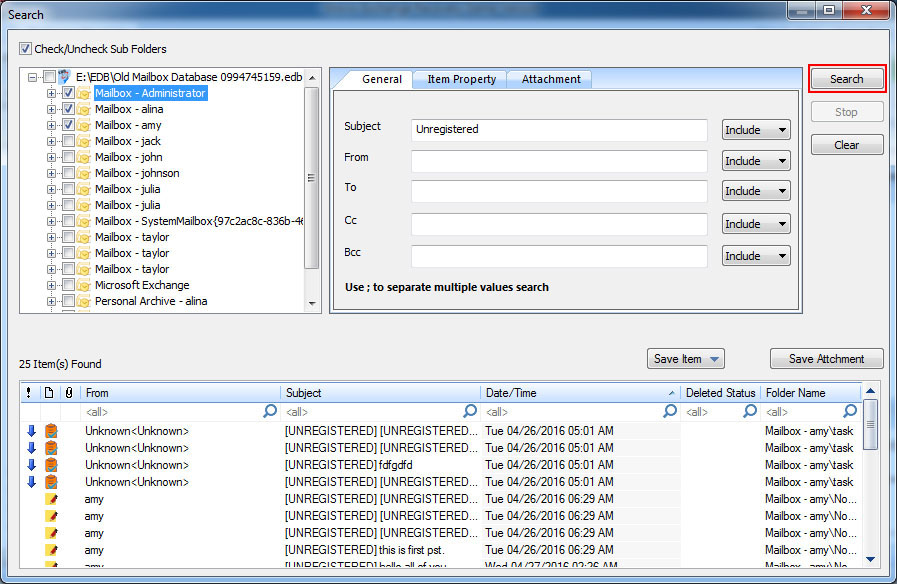Image resolution: width=897 pixels, height=584 pixels.
Task: Click the folder icon beside Mailbox - jack
Action: tap(84, 141)
